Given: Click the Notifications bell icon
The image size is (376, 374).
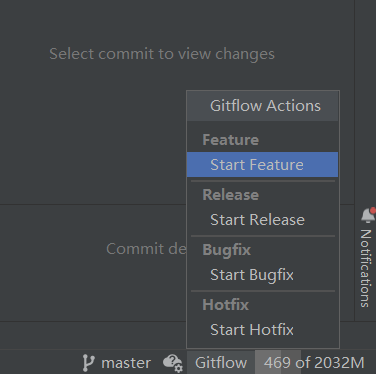Looking at the screenshot, I should point(368,215).
